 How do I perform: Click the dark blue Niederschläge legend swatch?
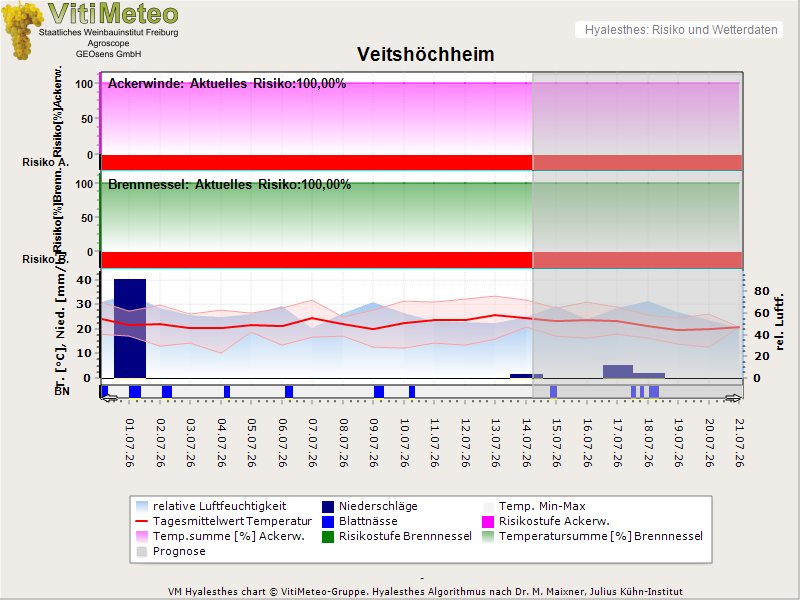[328, 507]
